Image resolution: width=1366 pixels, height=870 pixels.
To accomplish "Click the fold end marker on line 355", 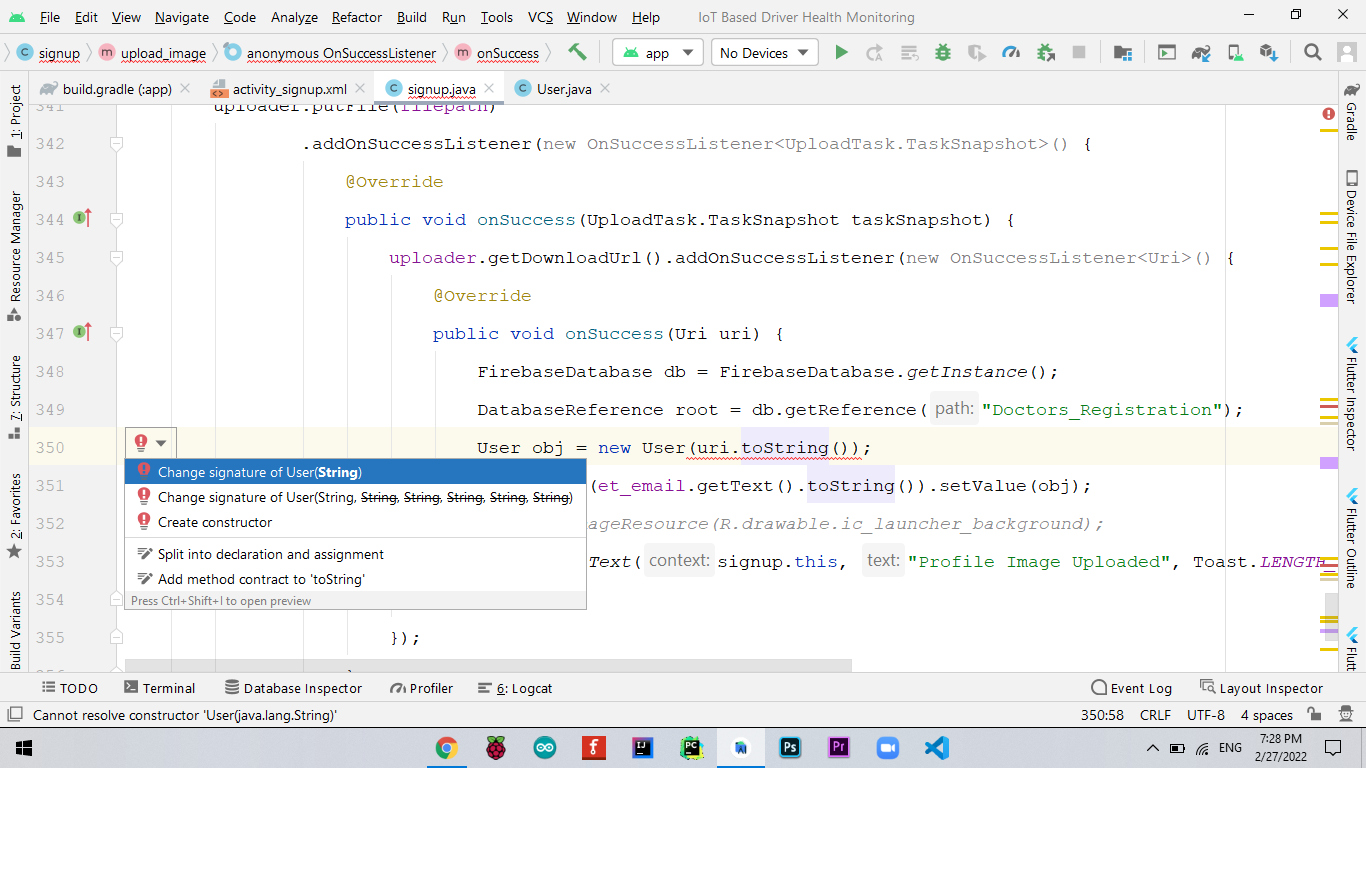I will tap(116, 637).
